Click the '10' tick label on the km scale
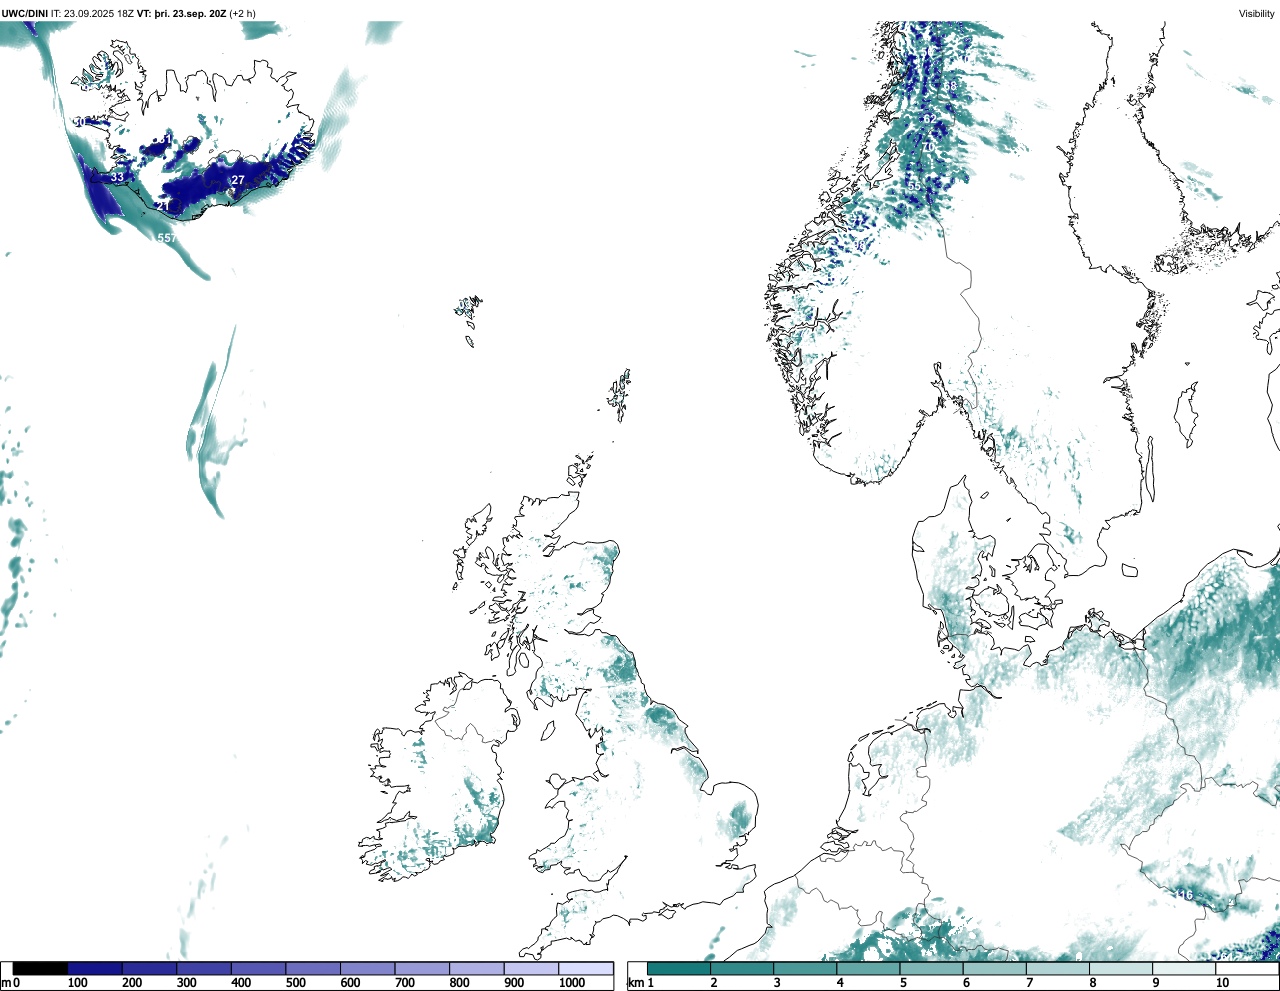 (1222, 983)
